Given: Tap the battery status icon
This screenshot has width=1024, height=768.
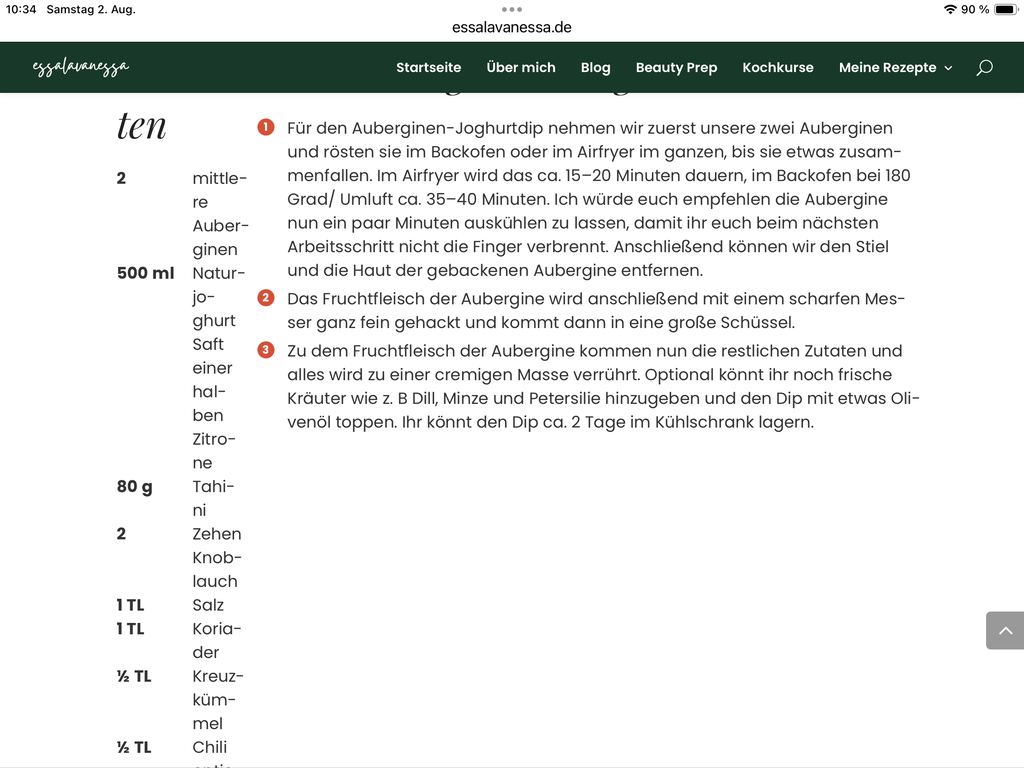Looking at the screenshot, I should tap(1006, 9).
